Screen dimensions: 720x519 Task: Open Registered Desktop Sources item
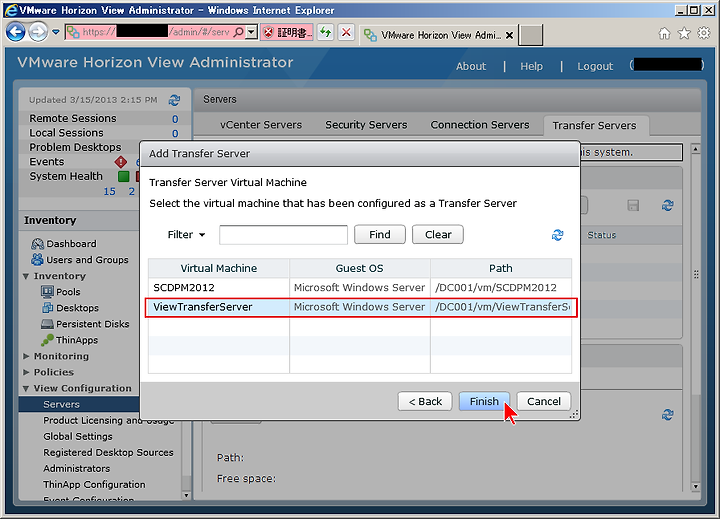(108, 452)
